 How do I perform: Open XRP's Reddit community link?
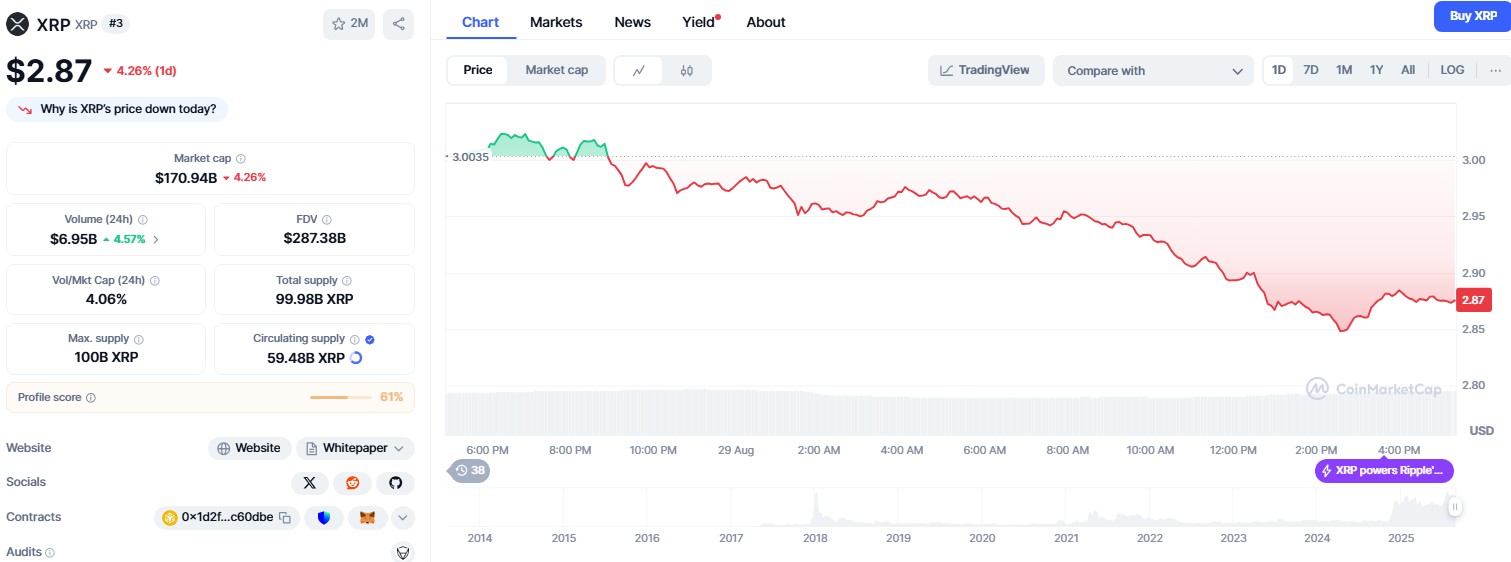click(x=352, y=483)
